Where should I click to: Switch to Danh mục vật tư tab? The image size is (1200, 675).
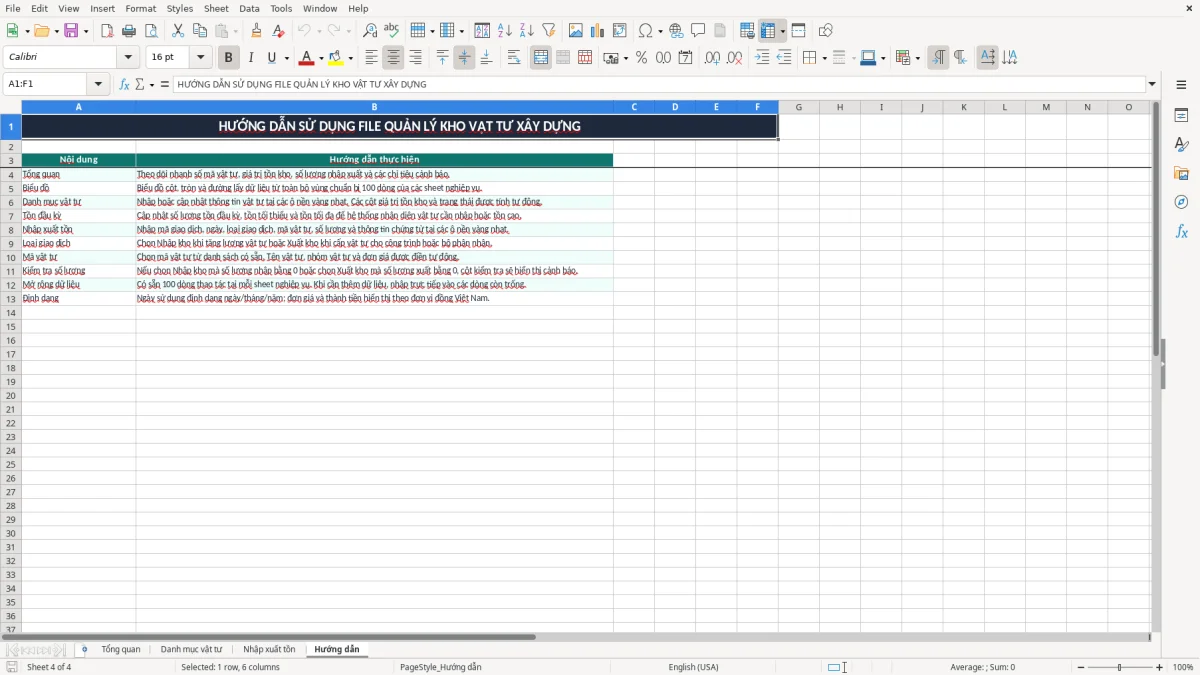click(192, 650)
